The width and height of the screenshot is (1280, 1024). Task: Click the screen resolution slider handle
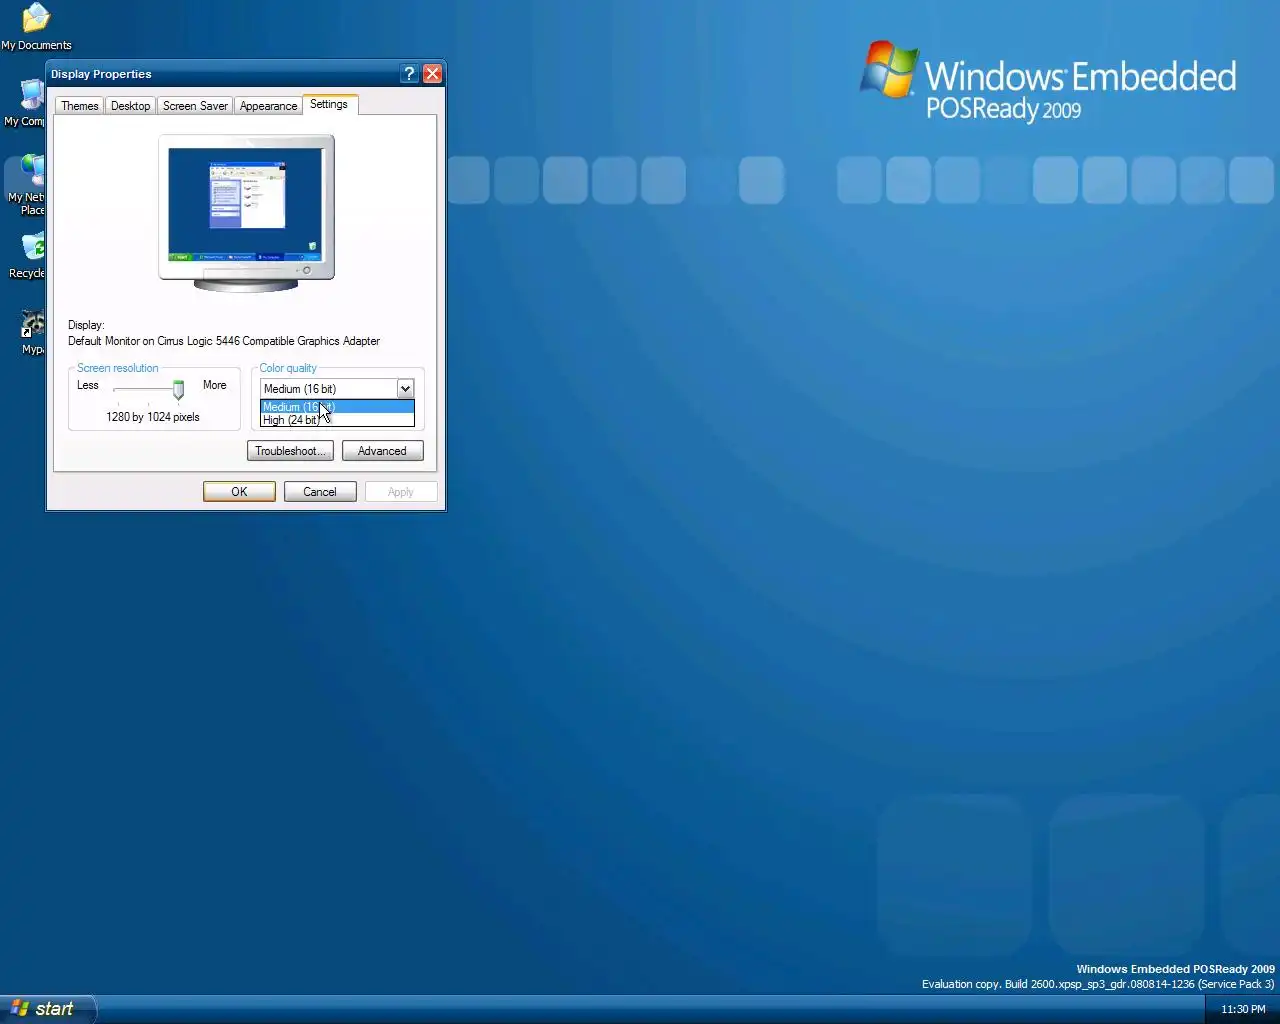pyautogui.click(x=178, y=389)
